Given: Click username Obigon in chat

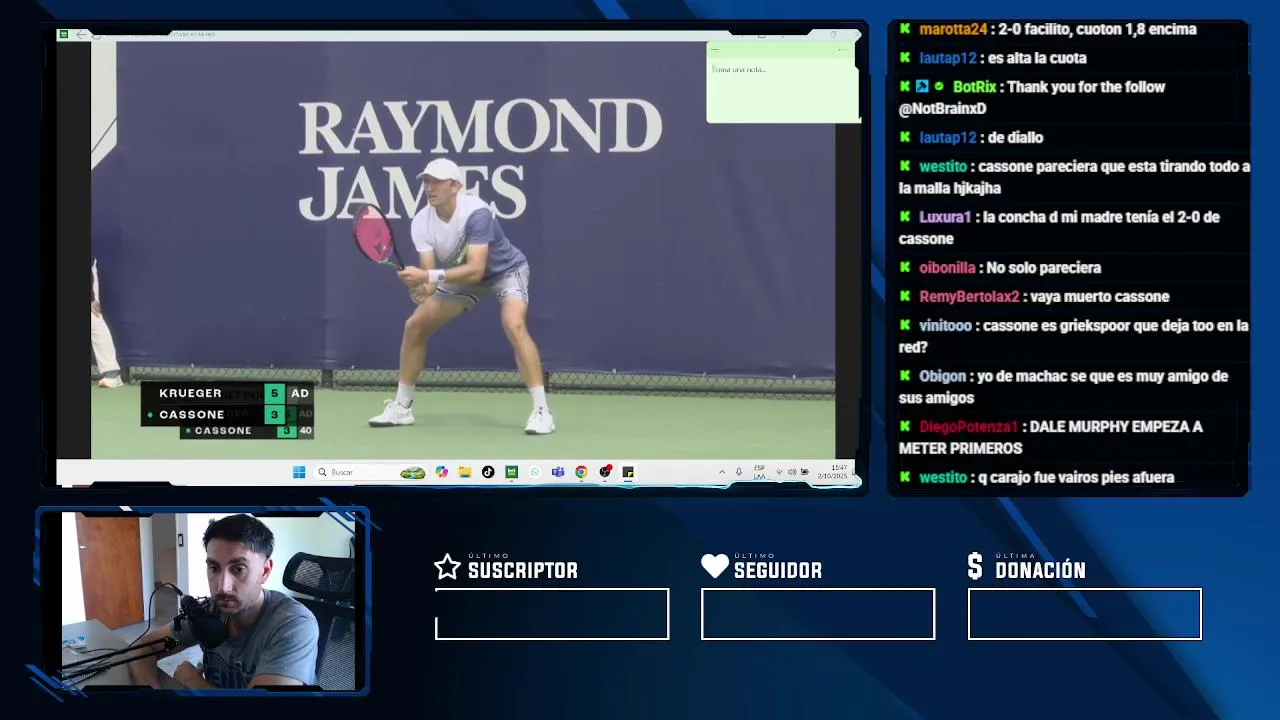Looking at the screenshot, I should click(942, 377).
